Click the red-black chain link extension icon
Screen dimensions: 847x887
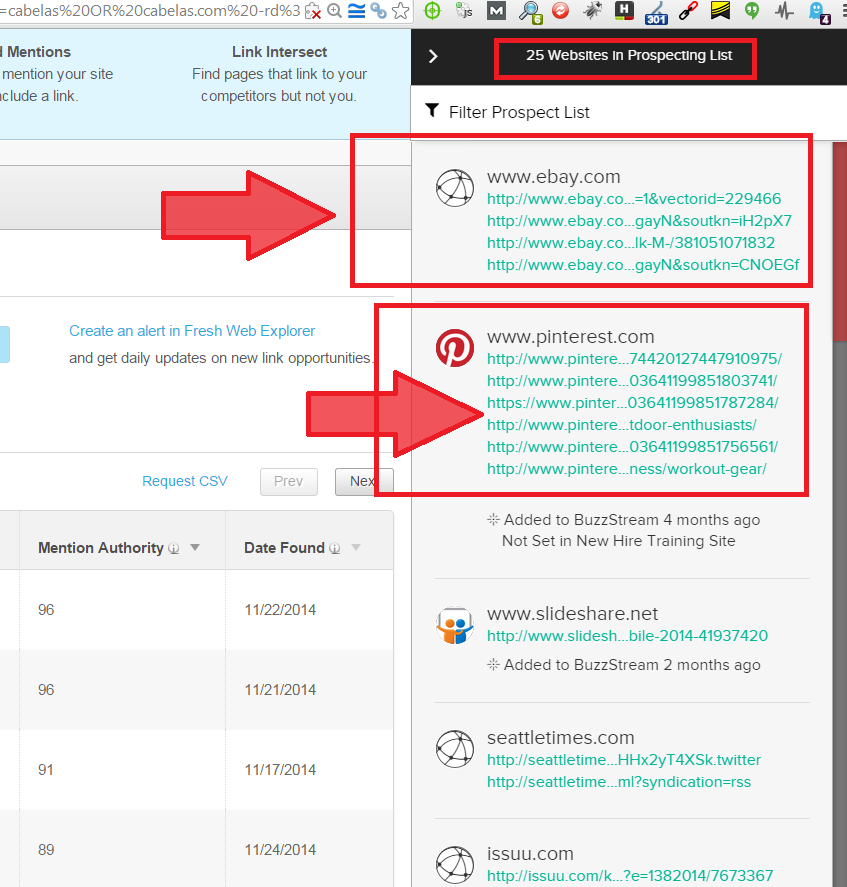coord(688,11)
